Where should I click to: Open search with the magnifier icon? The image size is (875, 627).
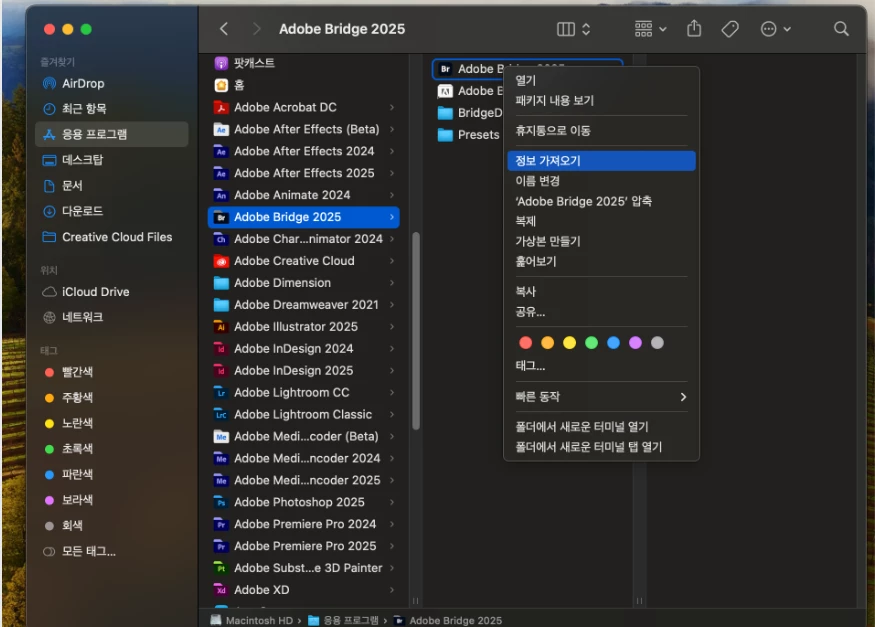841,29
